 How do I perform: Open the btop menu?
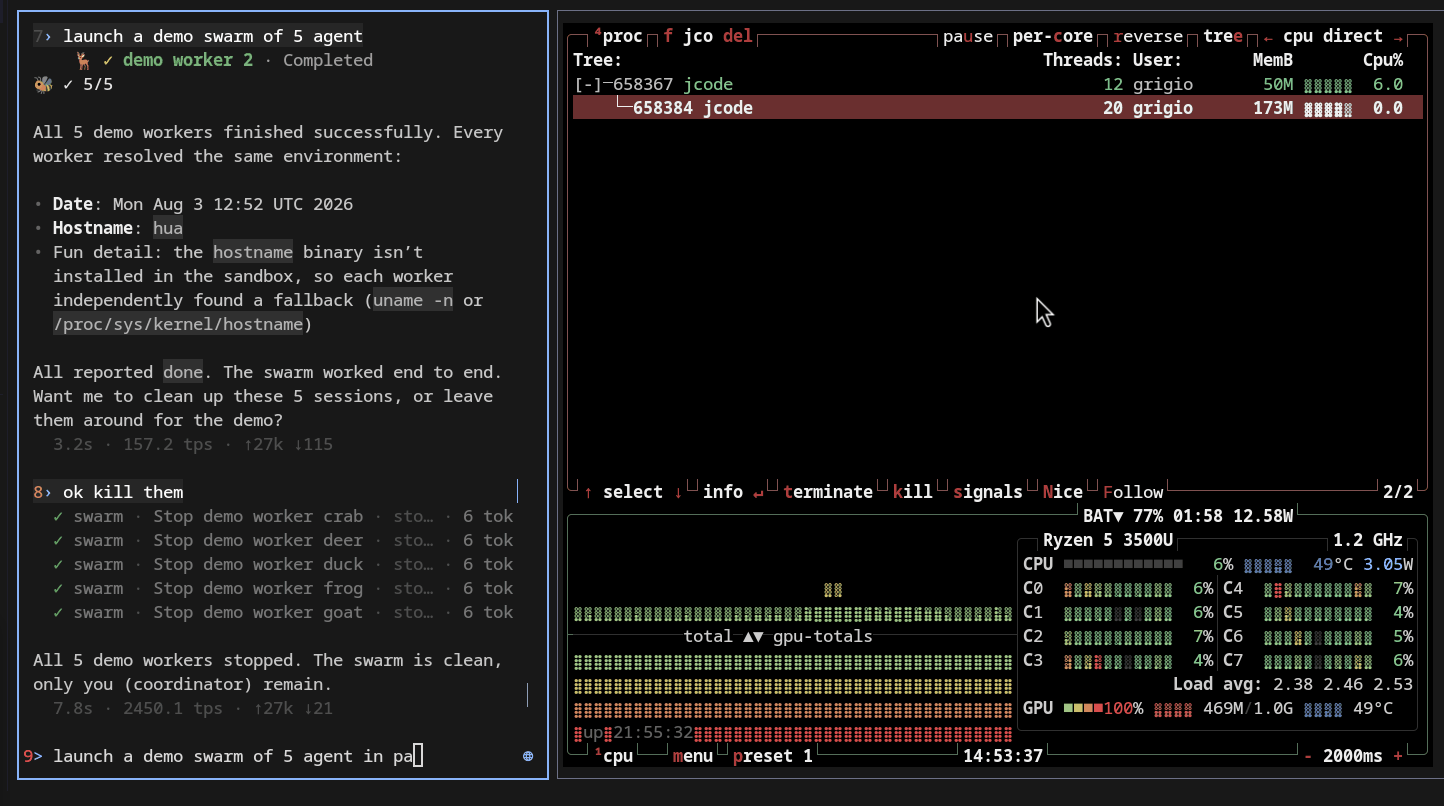tap(693, 756)
